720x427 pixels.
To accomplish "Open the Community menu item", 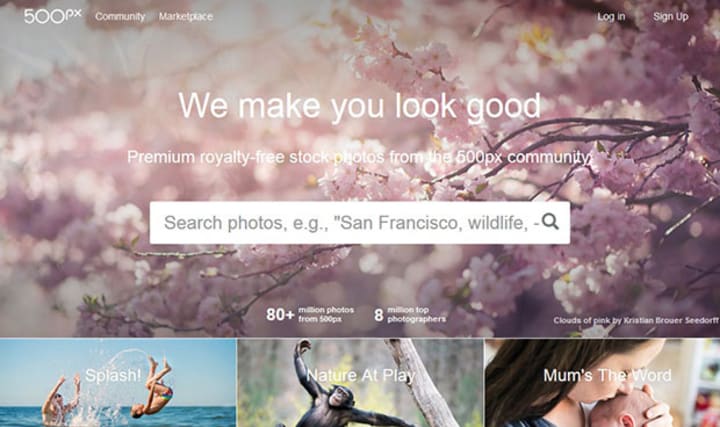I will [120, 17].
